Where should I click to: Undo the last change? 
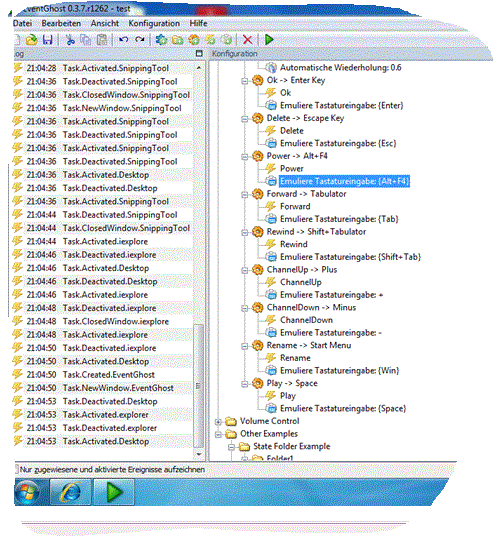point(123,40)
